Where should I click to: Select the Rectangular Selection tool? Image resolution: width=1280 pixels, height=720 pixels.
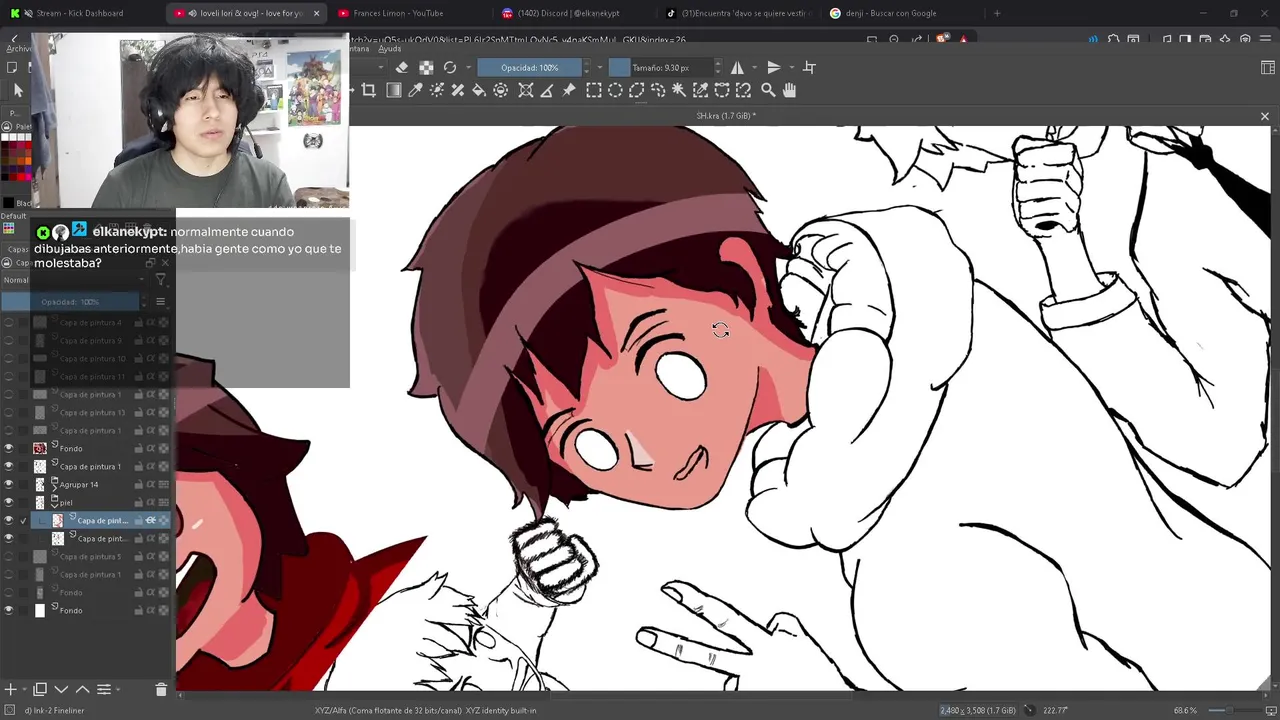pyautogui.click(x=594, y=90)
